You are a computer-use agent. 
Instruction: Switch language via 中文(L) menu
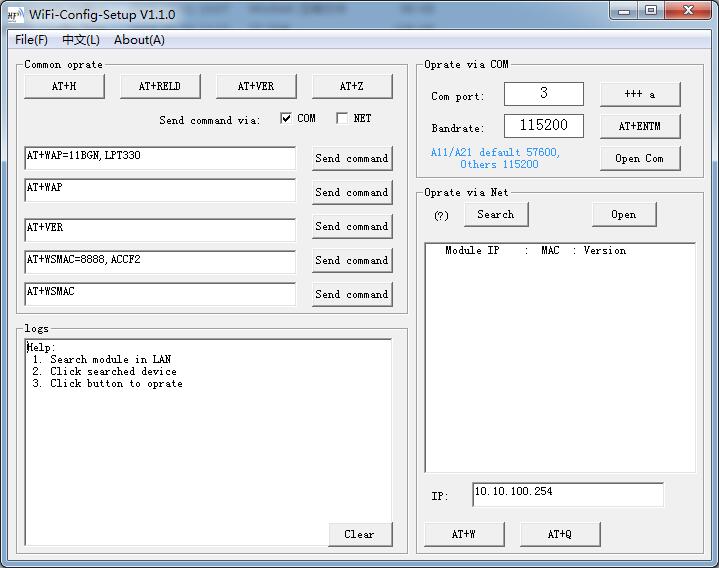(80, 40)
